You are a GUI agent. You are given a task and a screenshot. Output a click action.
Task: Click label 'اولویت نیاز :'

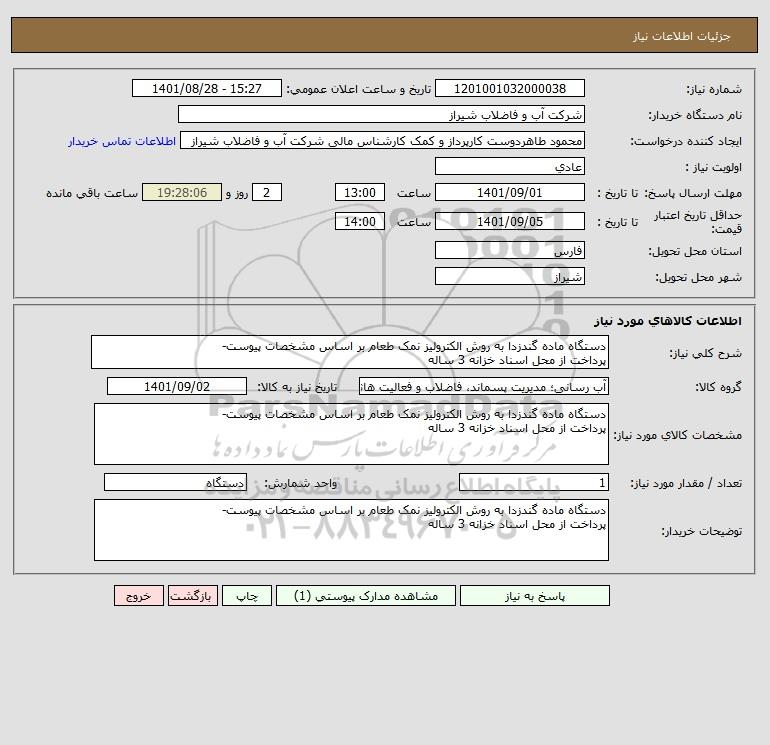click(714, 167)
